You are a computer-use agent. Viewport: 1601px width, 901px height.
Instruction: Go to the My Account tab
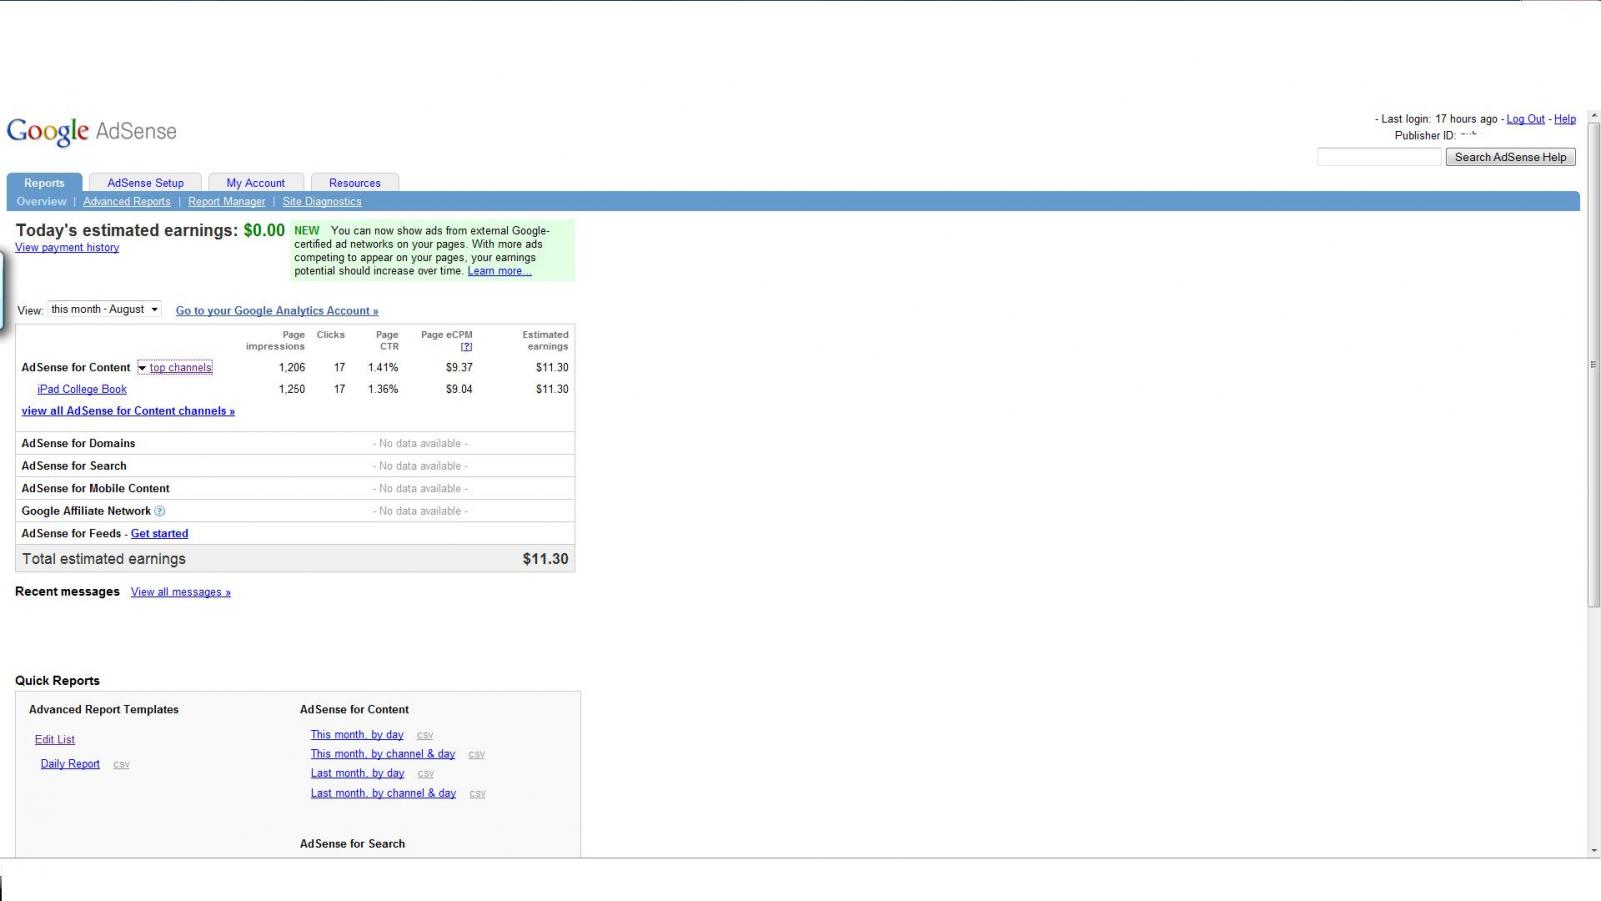tap(255, 183)
